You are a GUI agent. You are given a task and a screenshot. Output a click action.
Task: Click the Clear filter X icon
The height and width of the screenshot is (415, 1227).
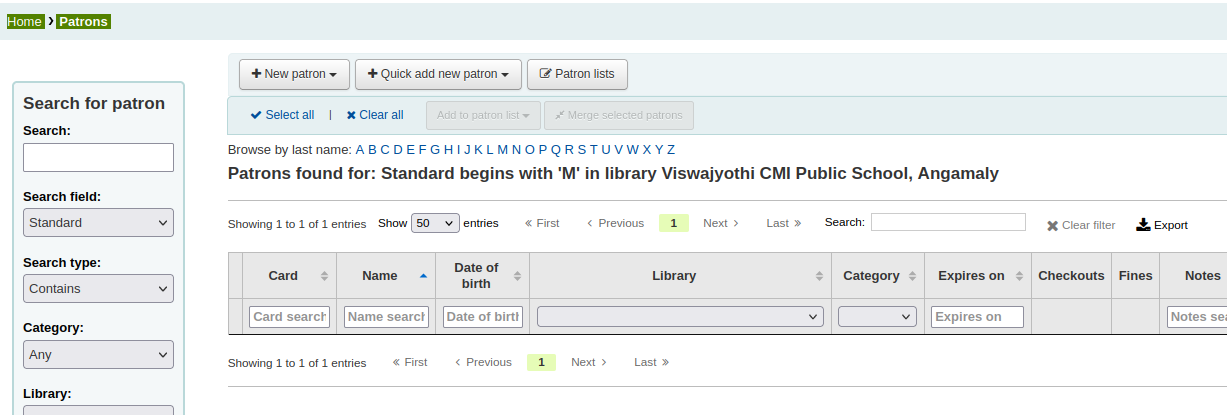point(1052,226)
